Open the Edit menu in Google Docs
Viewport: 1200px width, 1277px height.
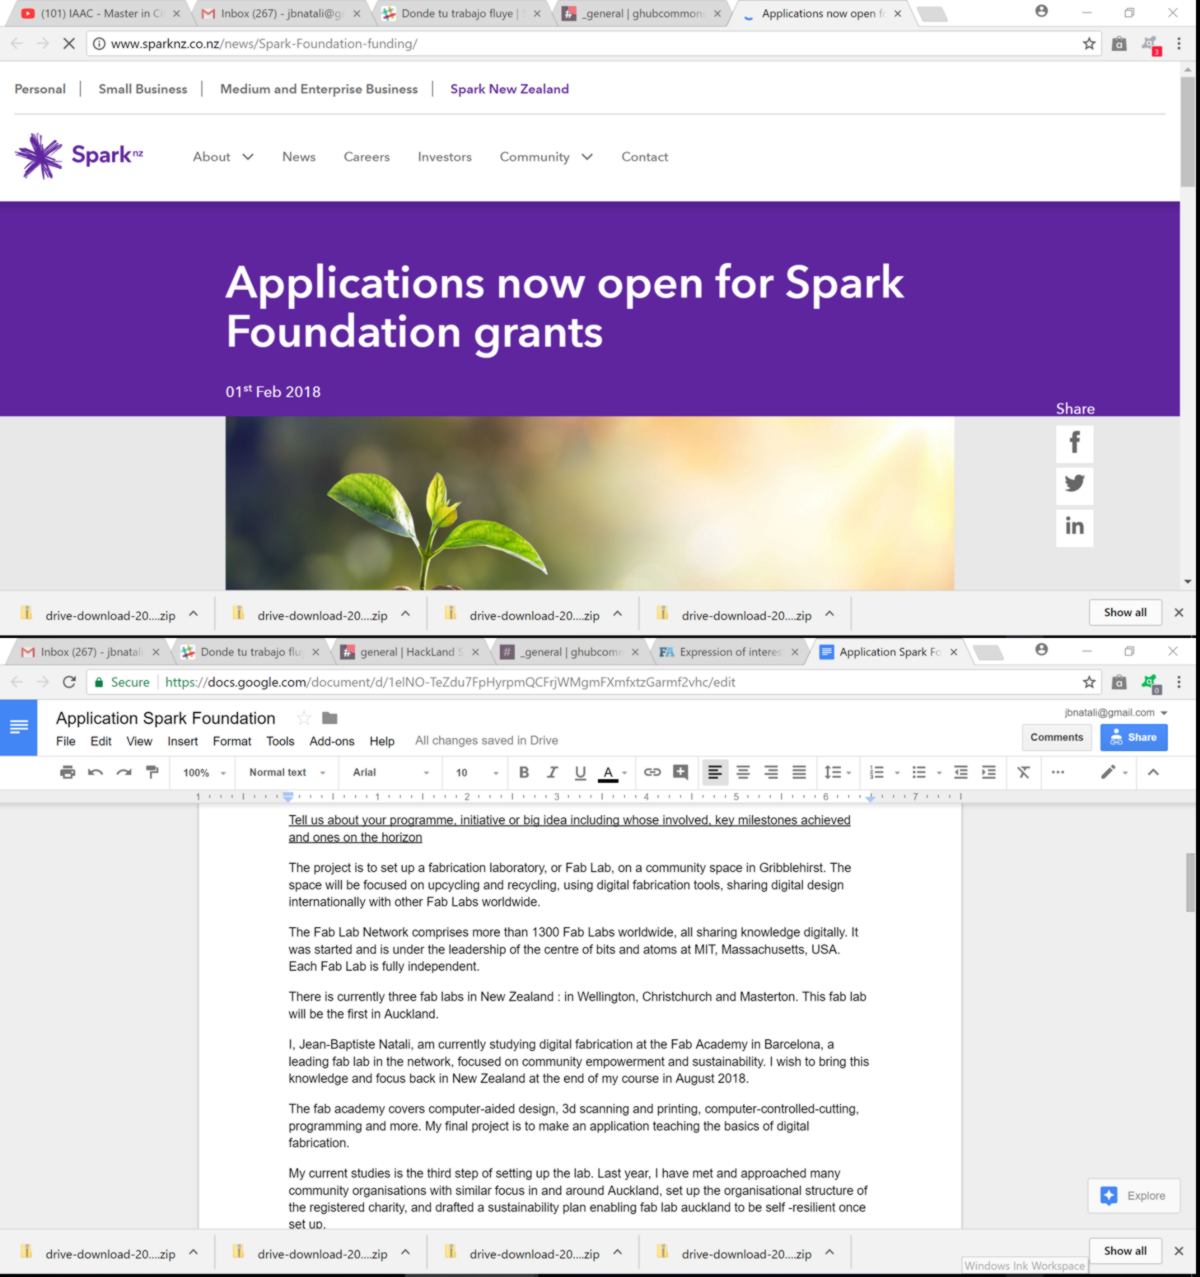(x=101, y=741)
